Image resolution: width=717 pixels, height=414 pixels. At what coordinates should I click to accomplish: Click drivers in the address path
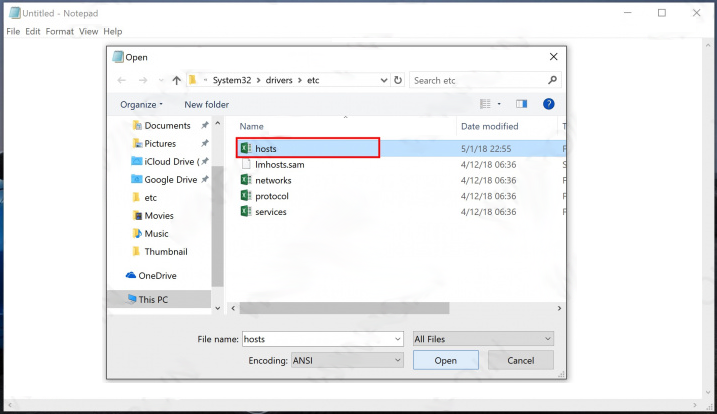(279, 80)
